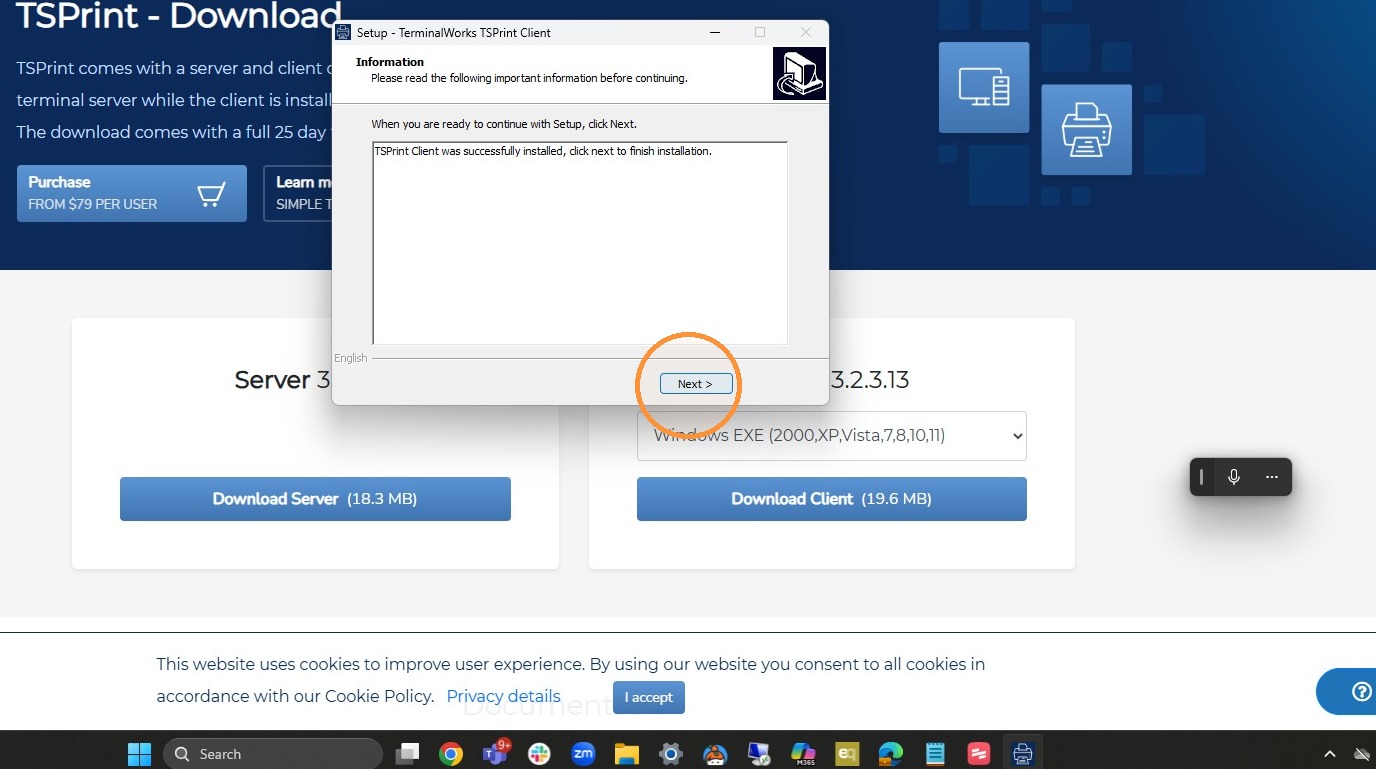This screenshot has height=769, width=1376.
Task: Open the three-dots menu on floating toolbar
Action: [x=1272, y=477]
